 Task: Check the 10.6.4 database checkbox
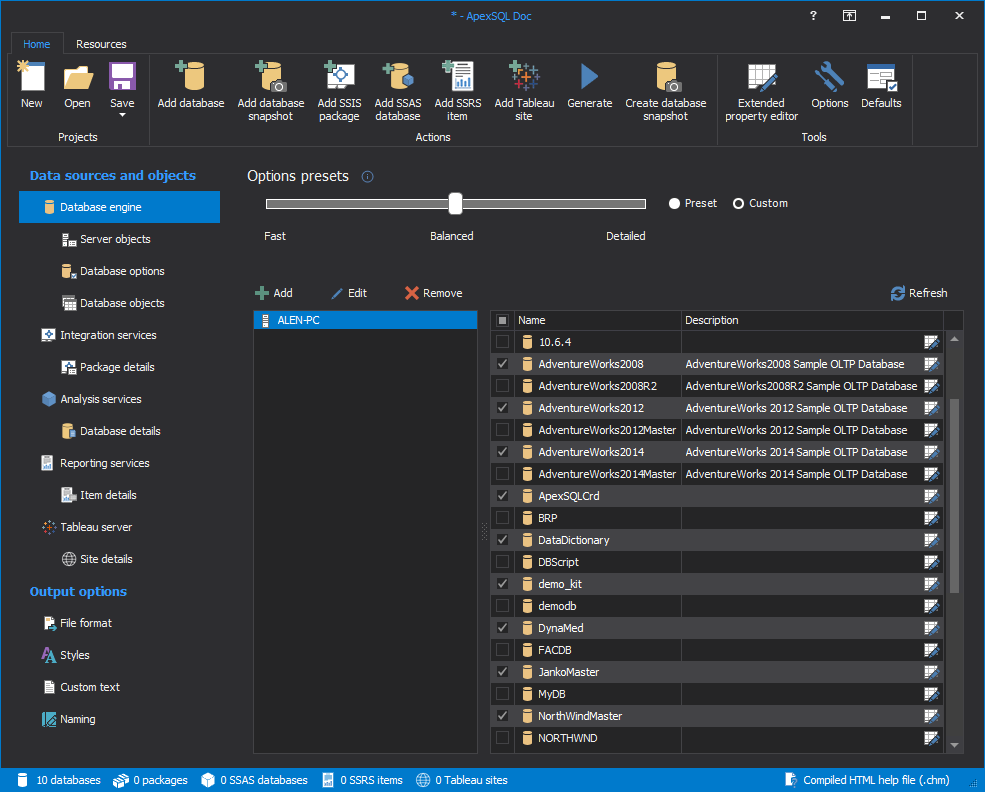(x=503, y=342)
